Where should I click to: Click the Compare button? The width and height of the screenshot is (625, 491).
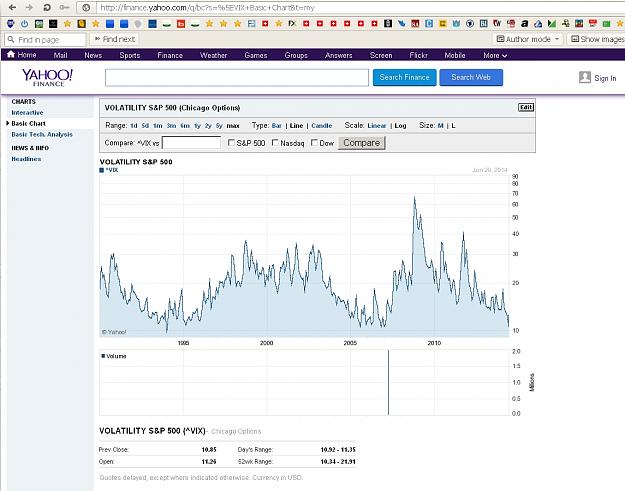(362, 143)
